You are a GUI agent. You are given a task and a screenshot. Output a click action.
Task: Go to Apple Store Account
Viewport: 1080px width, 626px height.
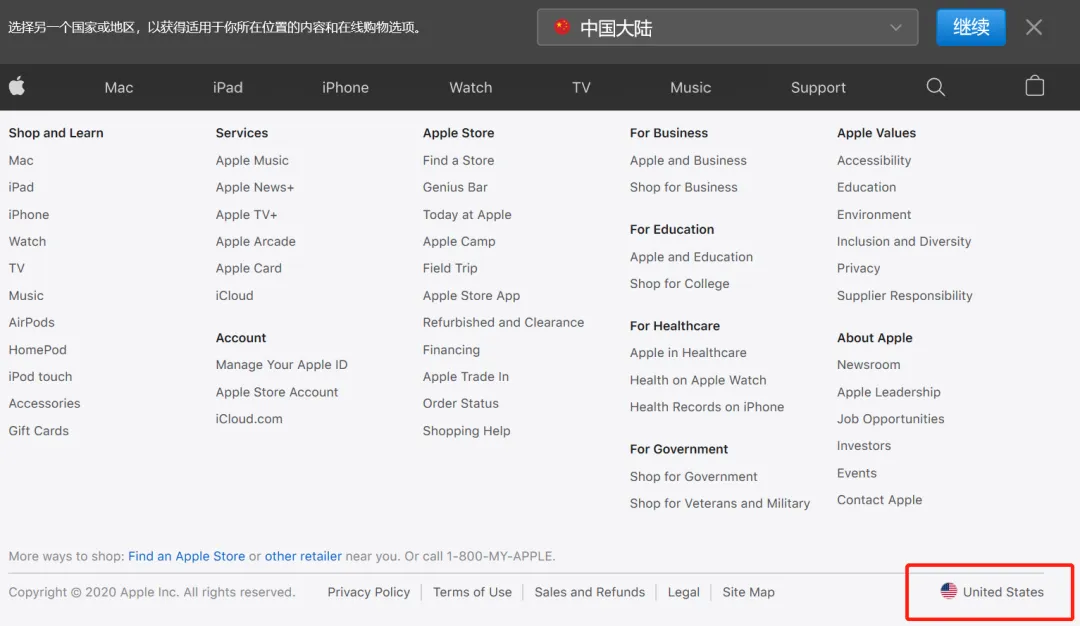[x=277, y=392]
